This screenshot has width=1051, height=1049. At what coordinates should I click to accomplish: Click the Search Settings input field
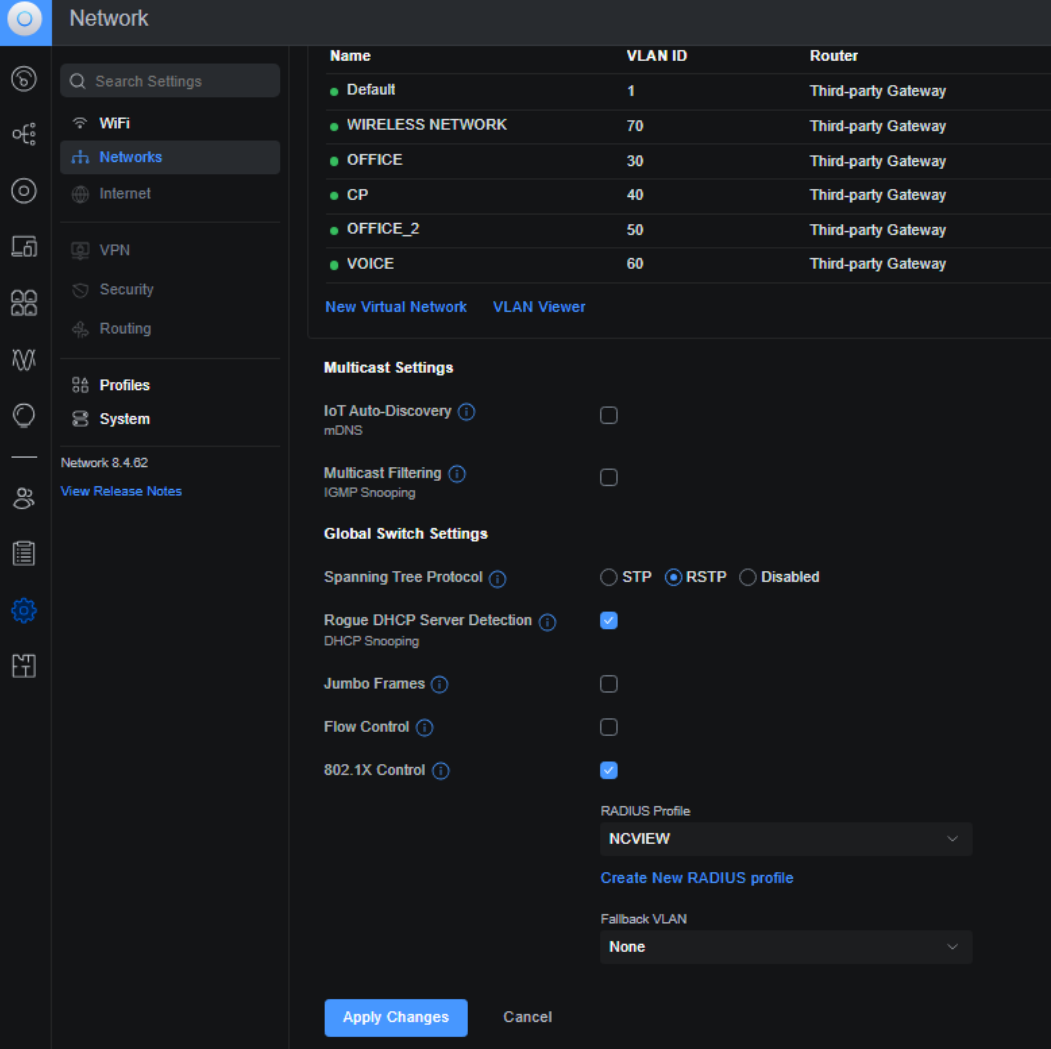[x=170, y=81]
